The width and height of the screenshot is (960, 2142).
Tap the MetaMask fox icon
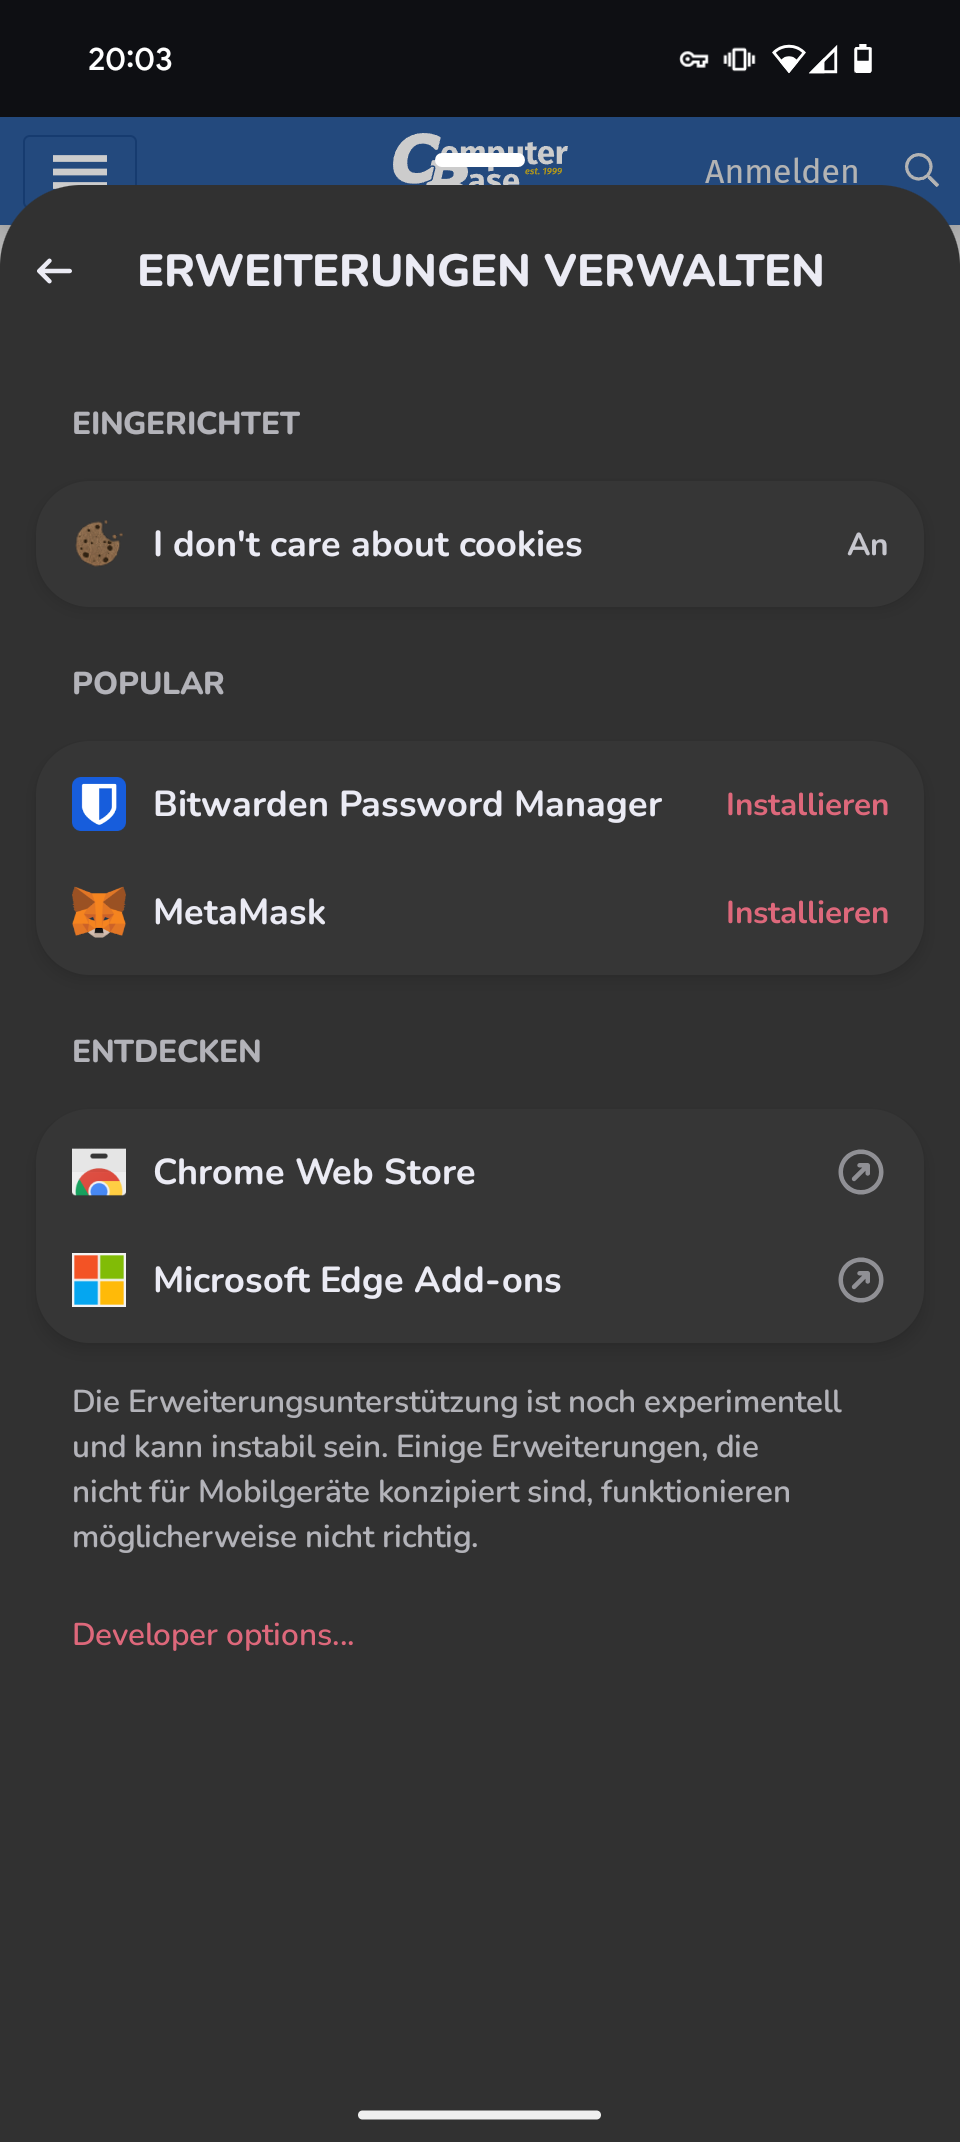99,912
